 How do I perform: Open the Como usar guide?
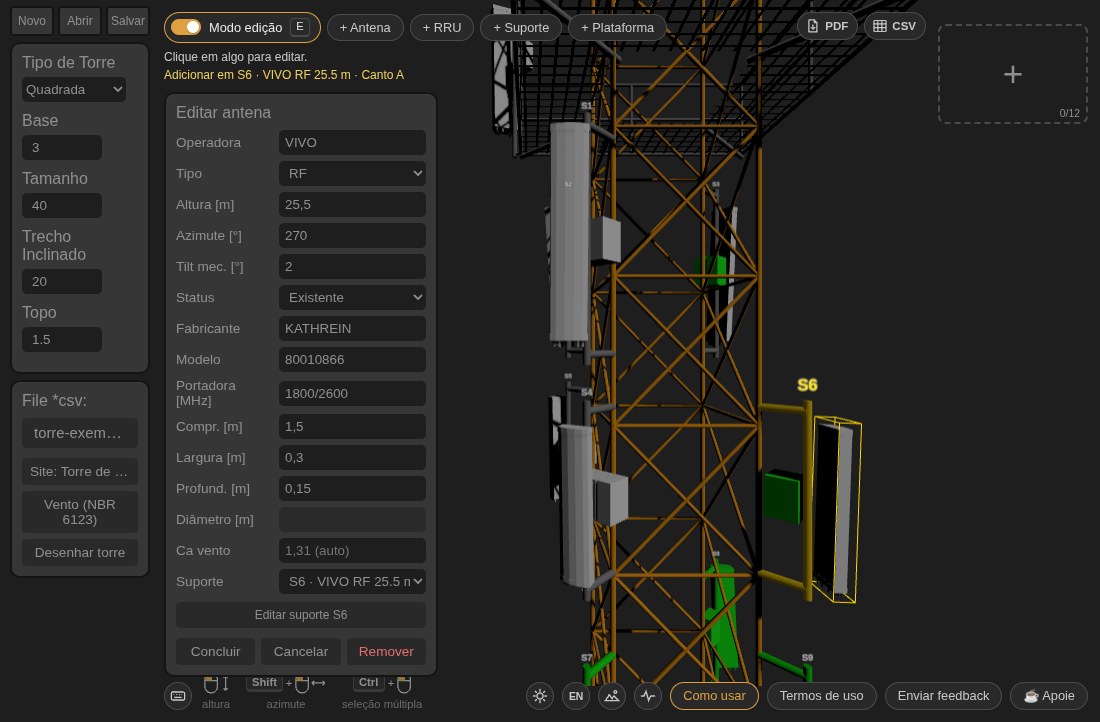point(714,696)
